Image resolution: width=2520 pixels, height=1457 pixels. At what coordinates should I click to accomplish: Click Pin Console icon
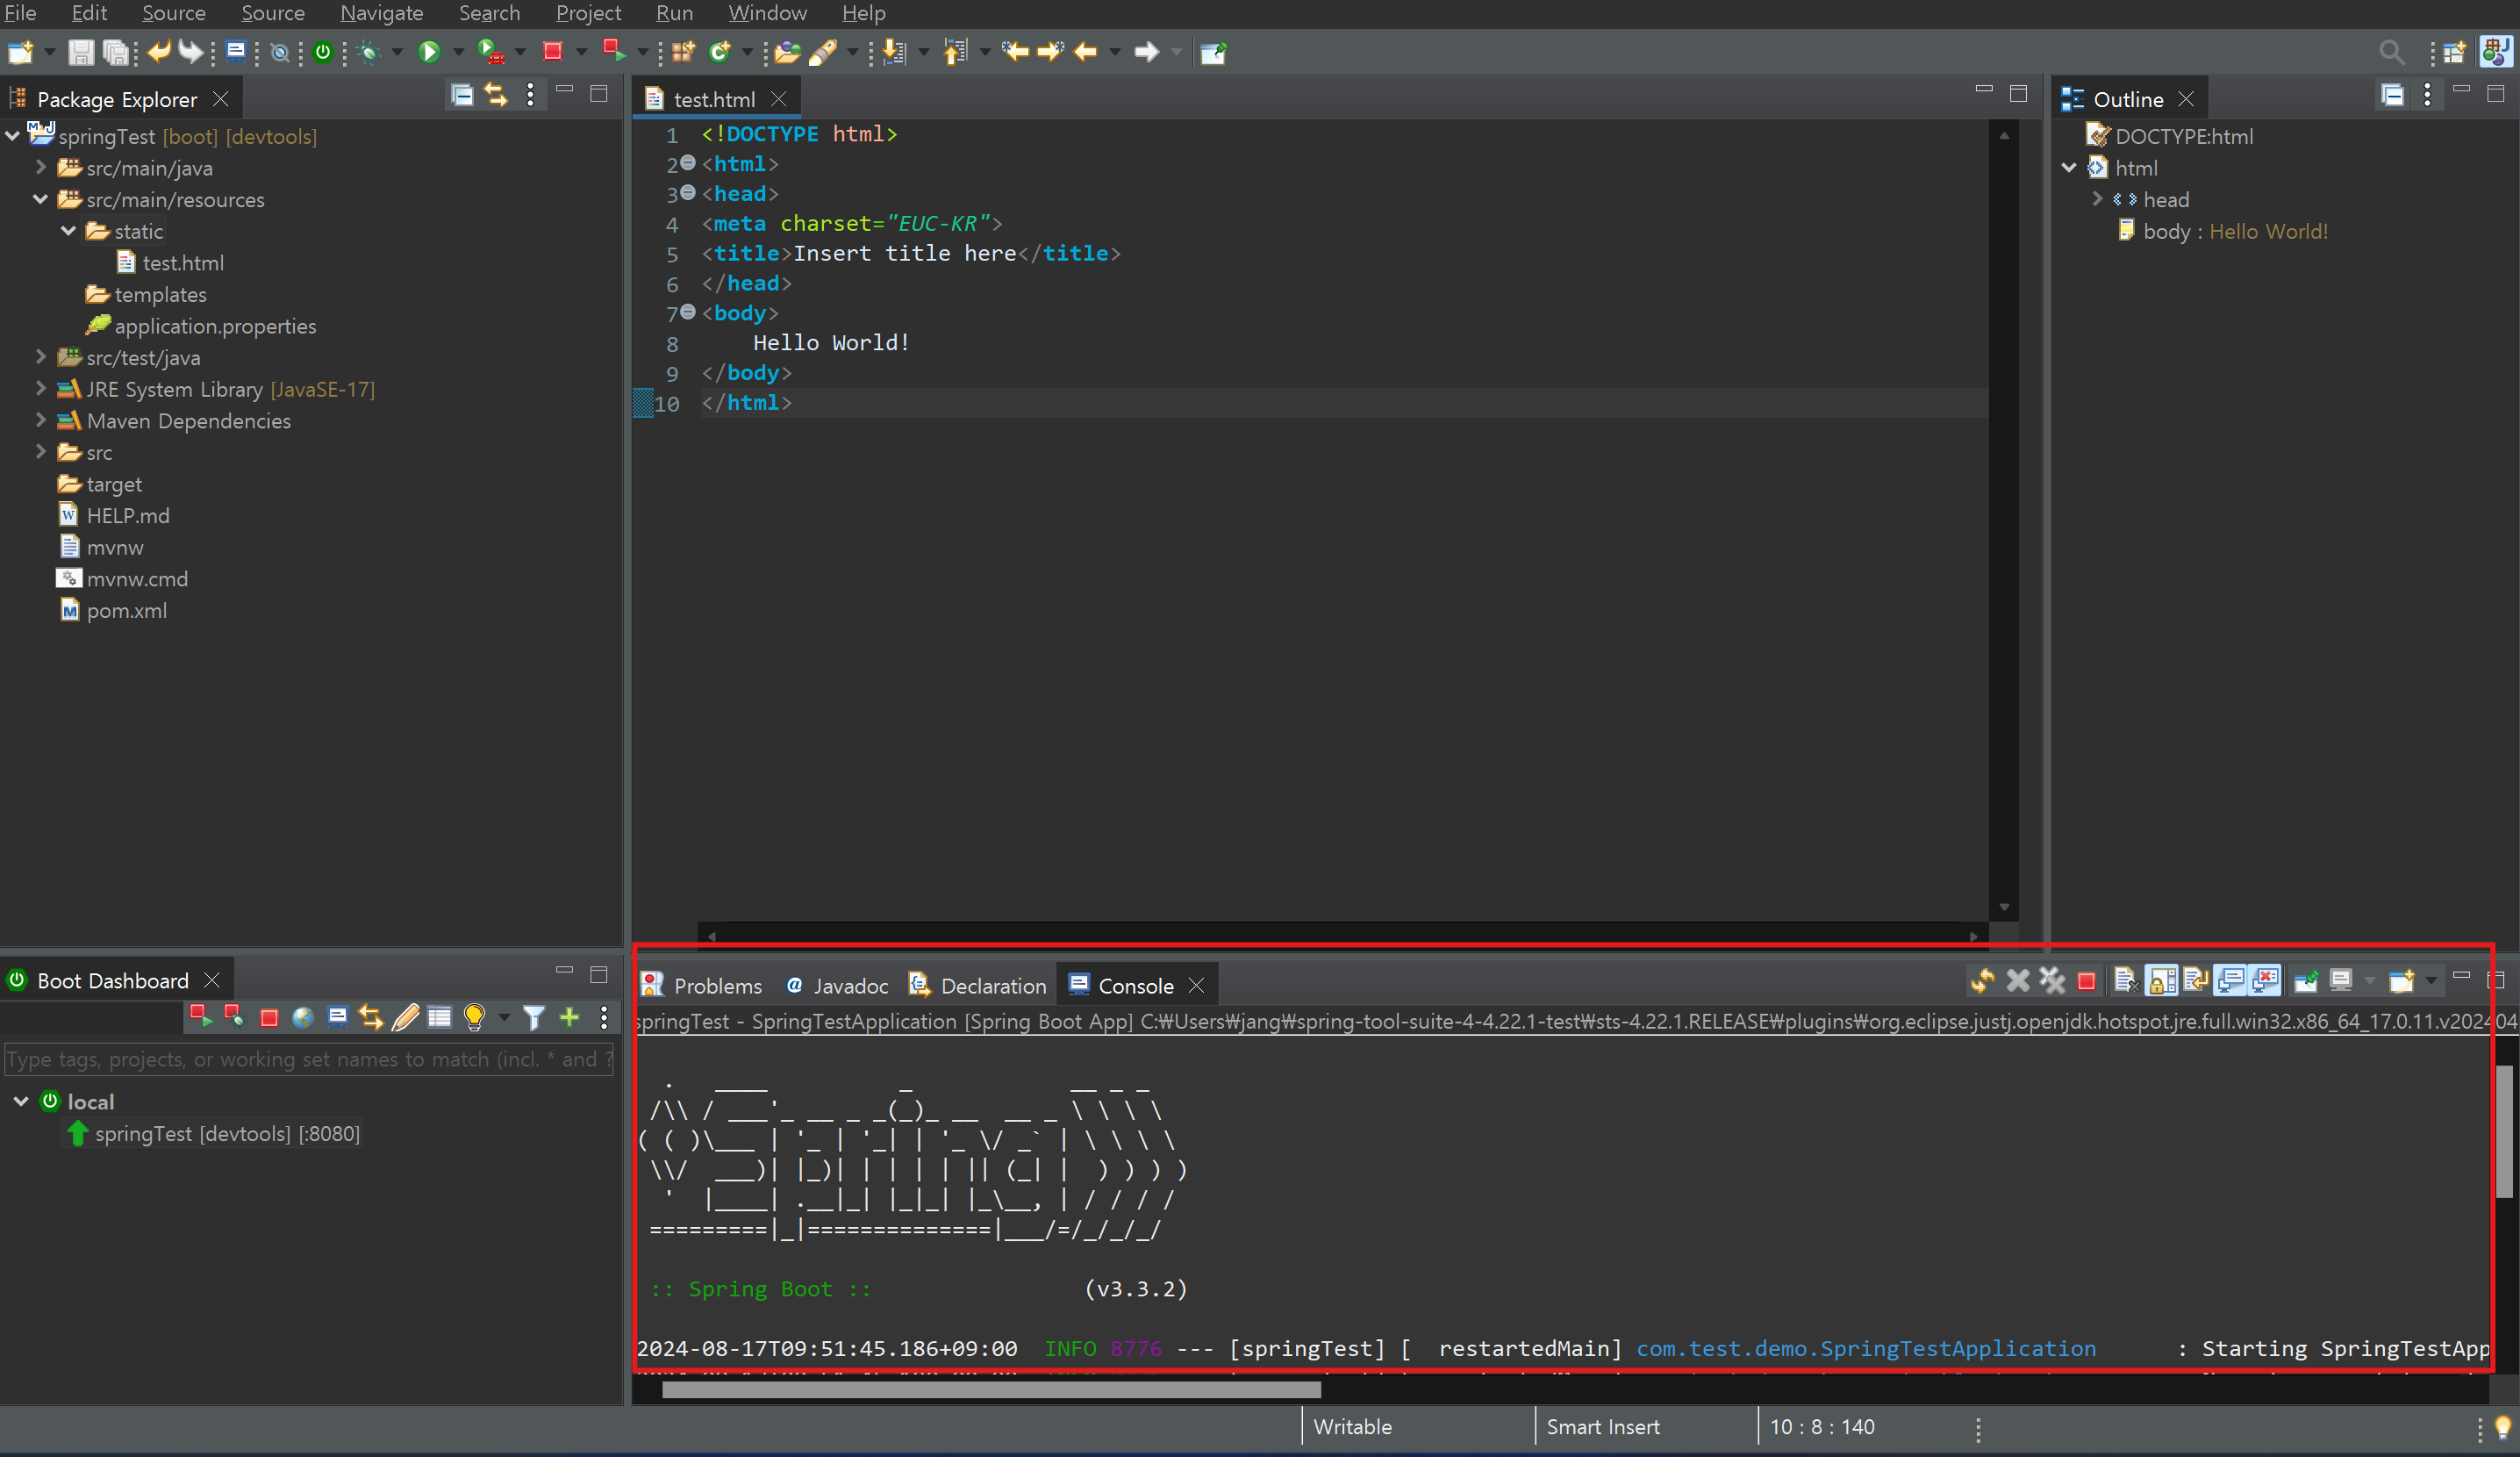(2306, 982)
